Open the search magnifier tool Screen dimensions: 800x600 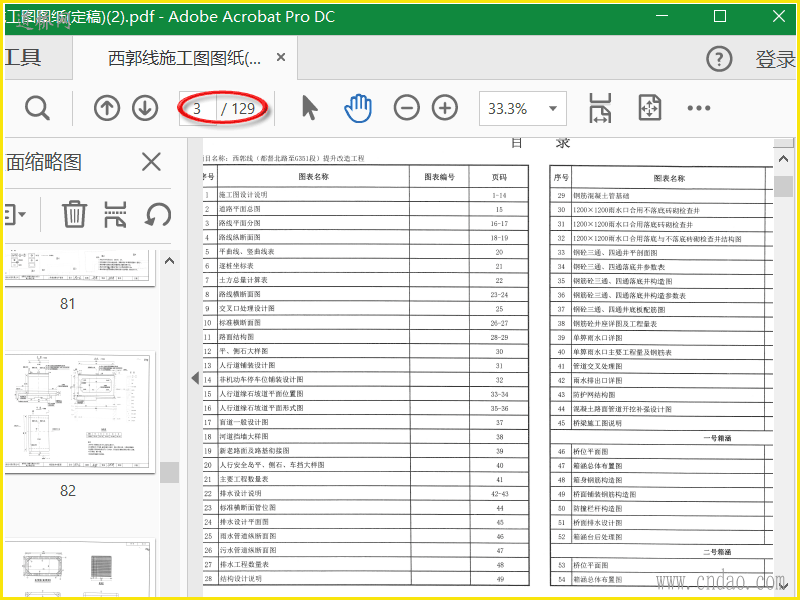[x=37, y=108]
